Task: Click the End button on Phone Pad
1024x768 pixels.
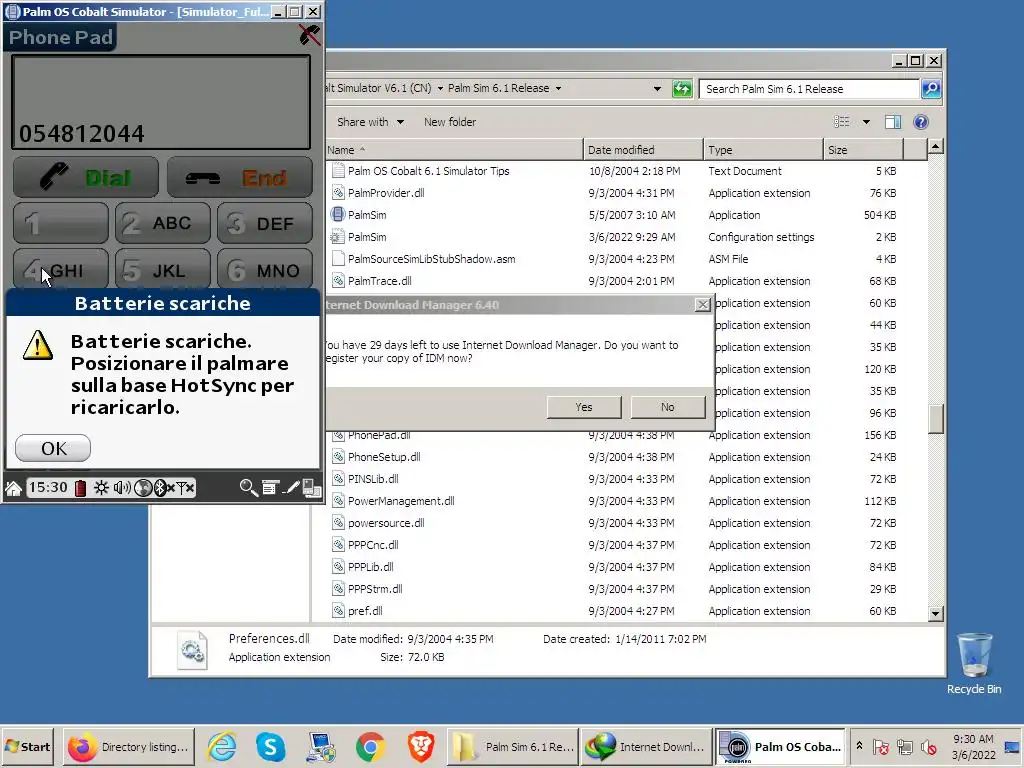Action: point(240,177)
